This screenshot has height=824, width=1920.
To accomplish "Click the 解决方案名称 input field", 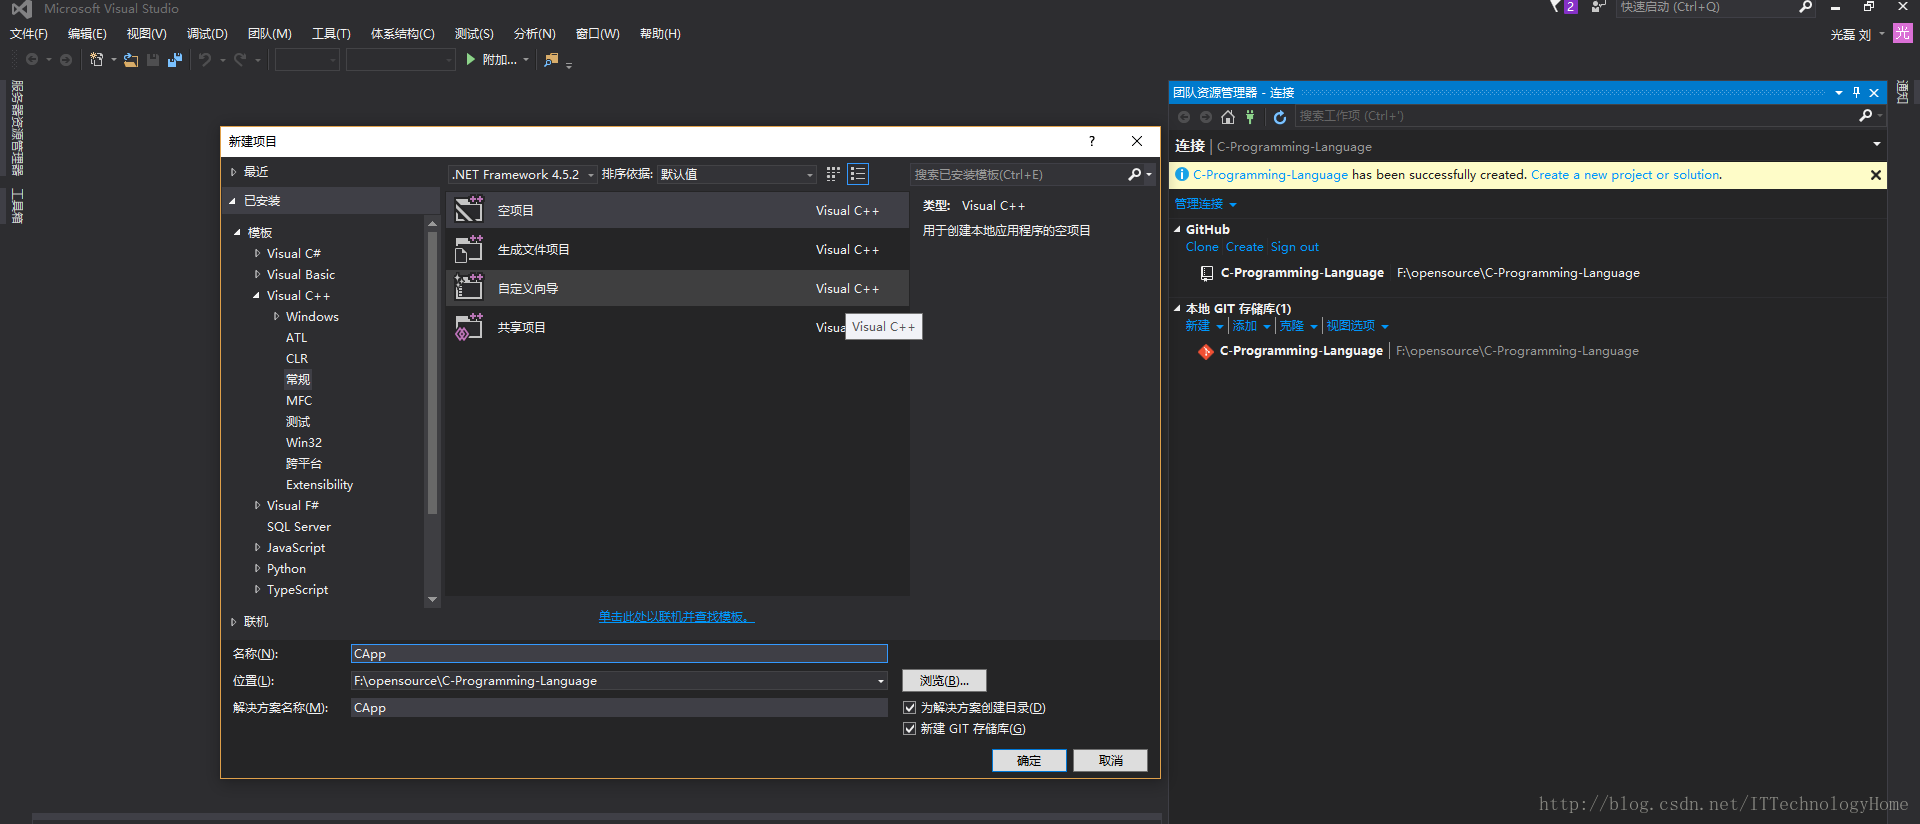I will [x=619, y=708].
